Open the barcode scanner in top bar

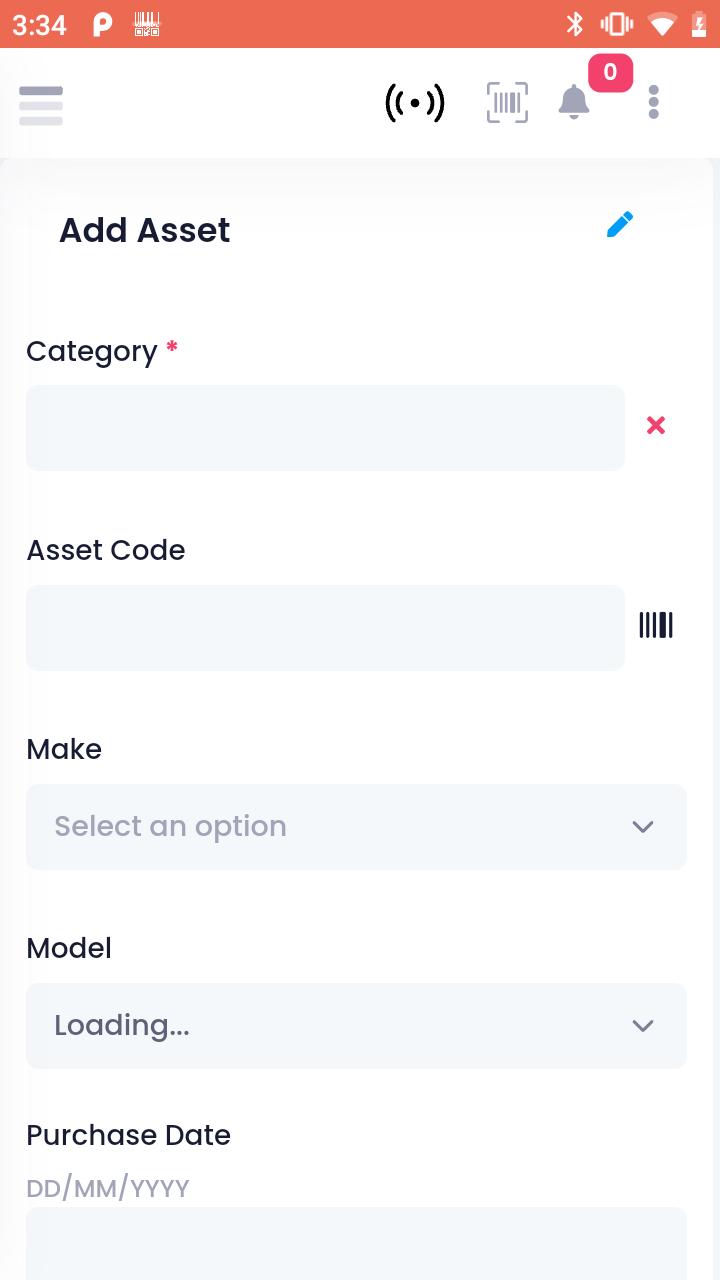[508, 103]
